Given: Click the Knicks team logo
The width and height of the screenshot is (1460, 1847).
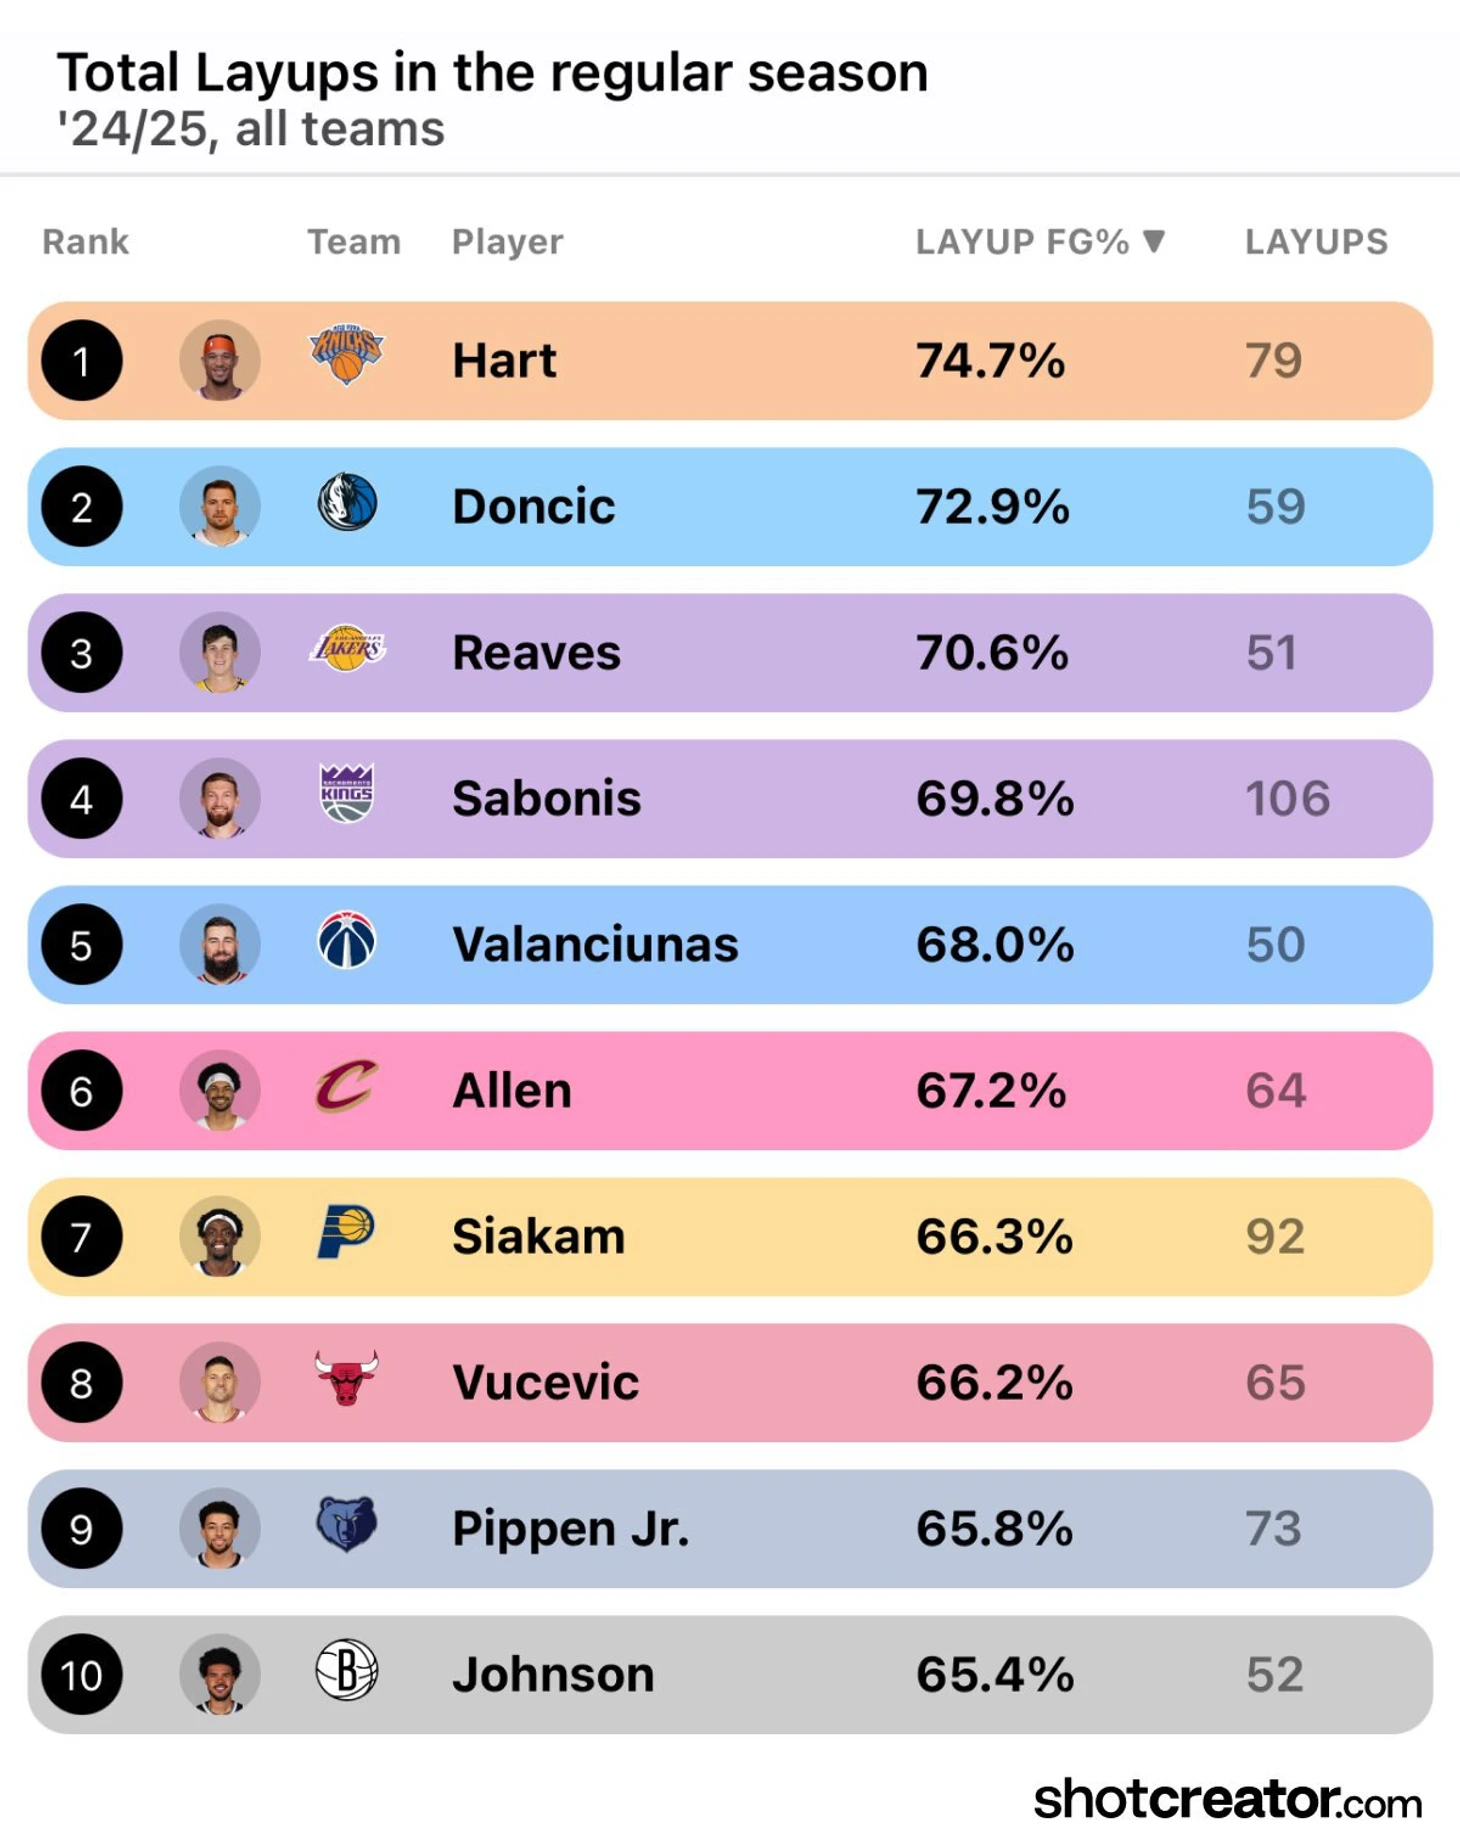Looking at the screenshot, I should (346, 356).
